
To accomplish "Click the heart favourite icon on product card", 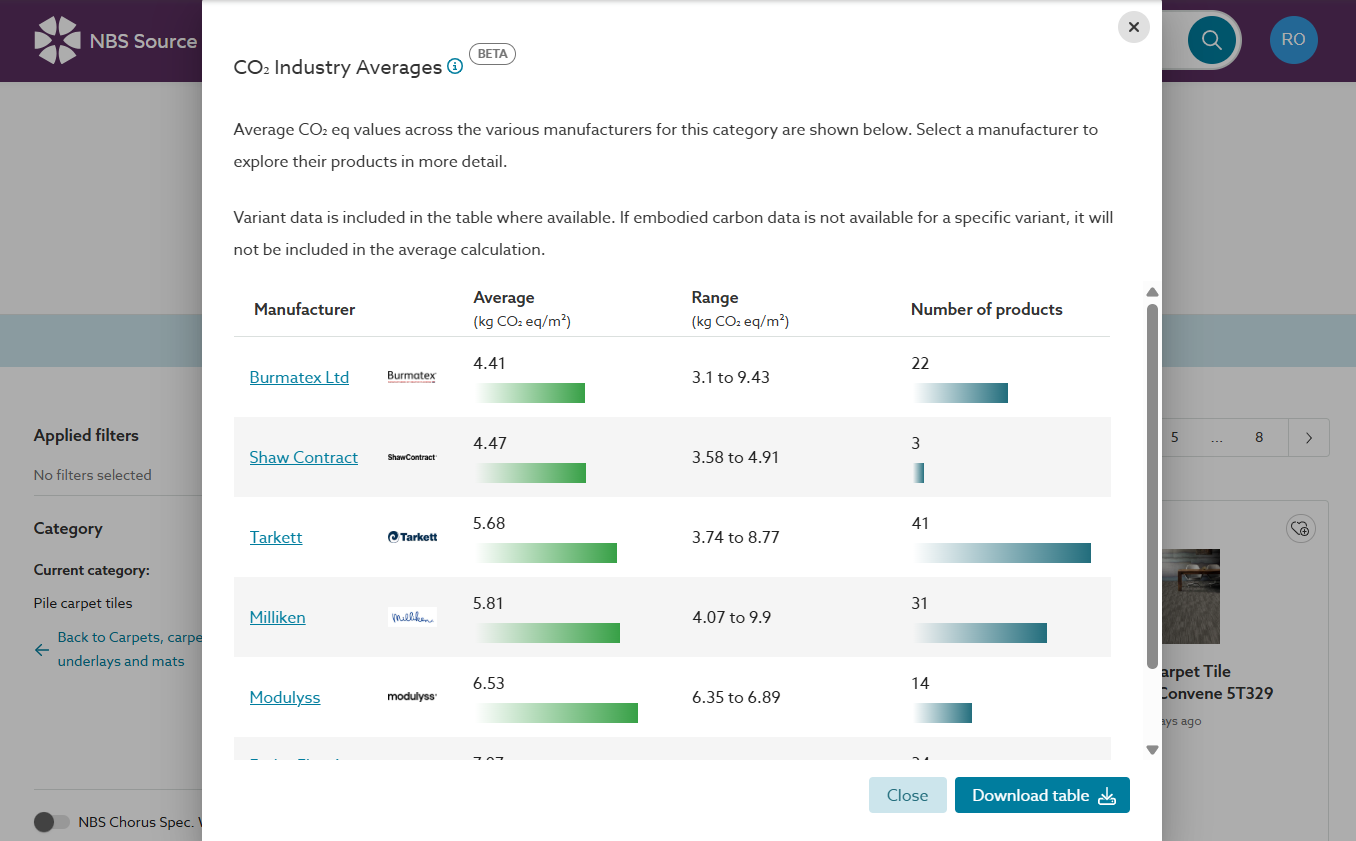I will (x=1300, y=529).
